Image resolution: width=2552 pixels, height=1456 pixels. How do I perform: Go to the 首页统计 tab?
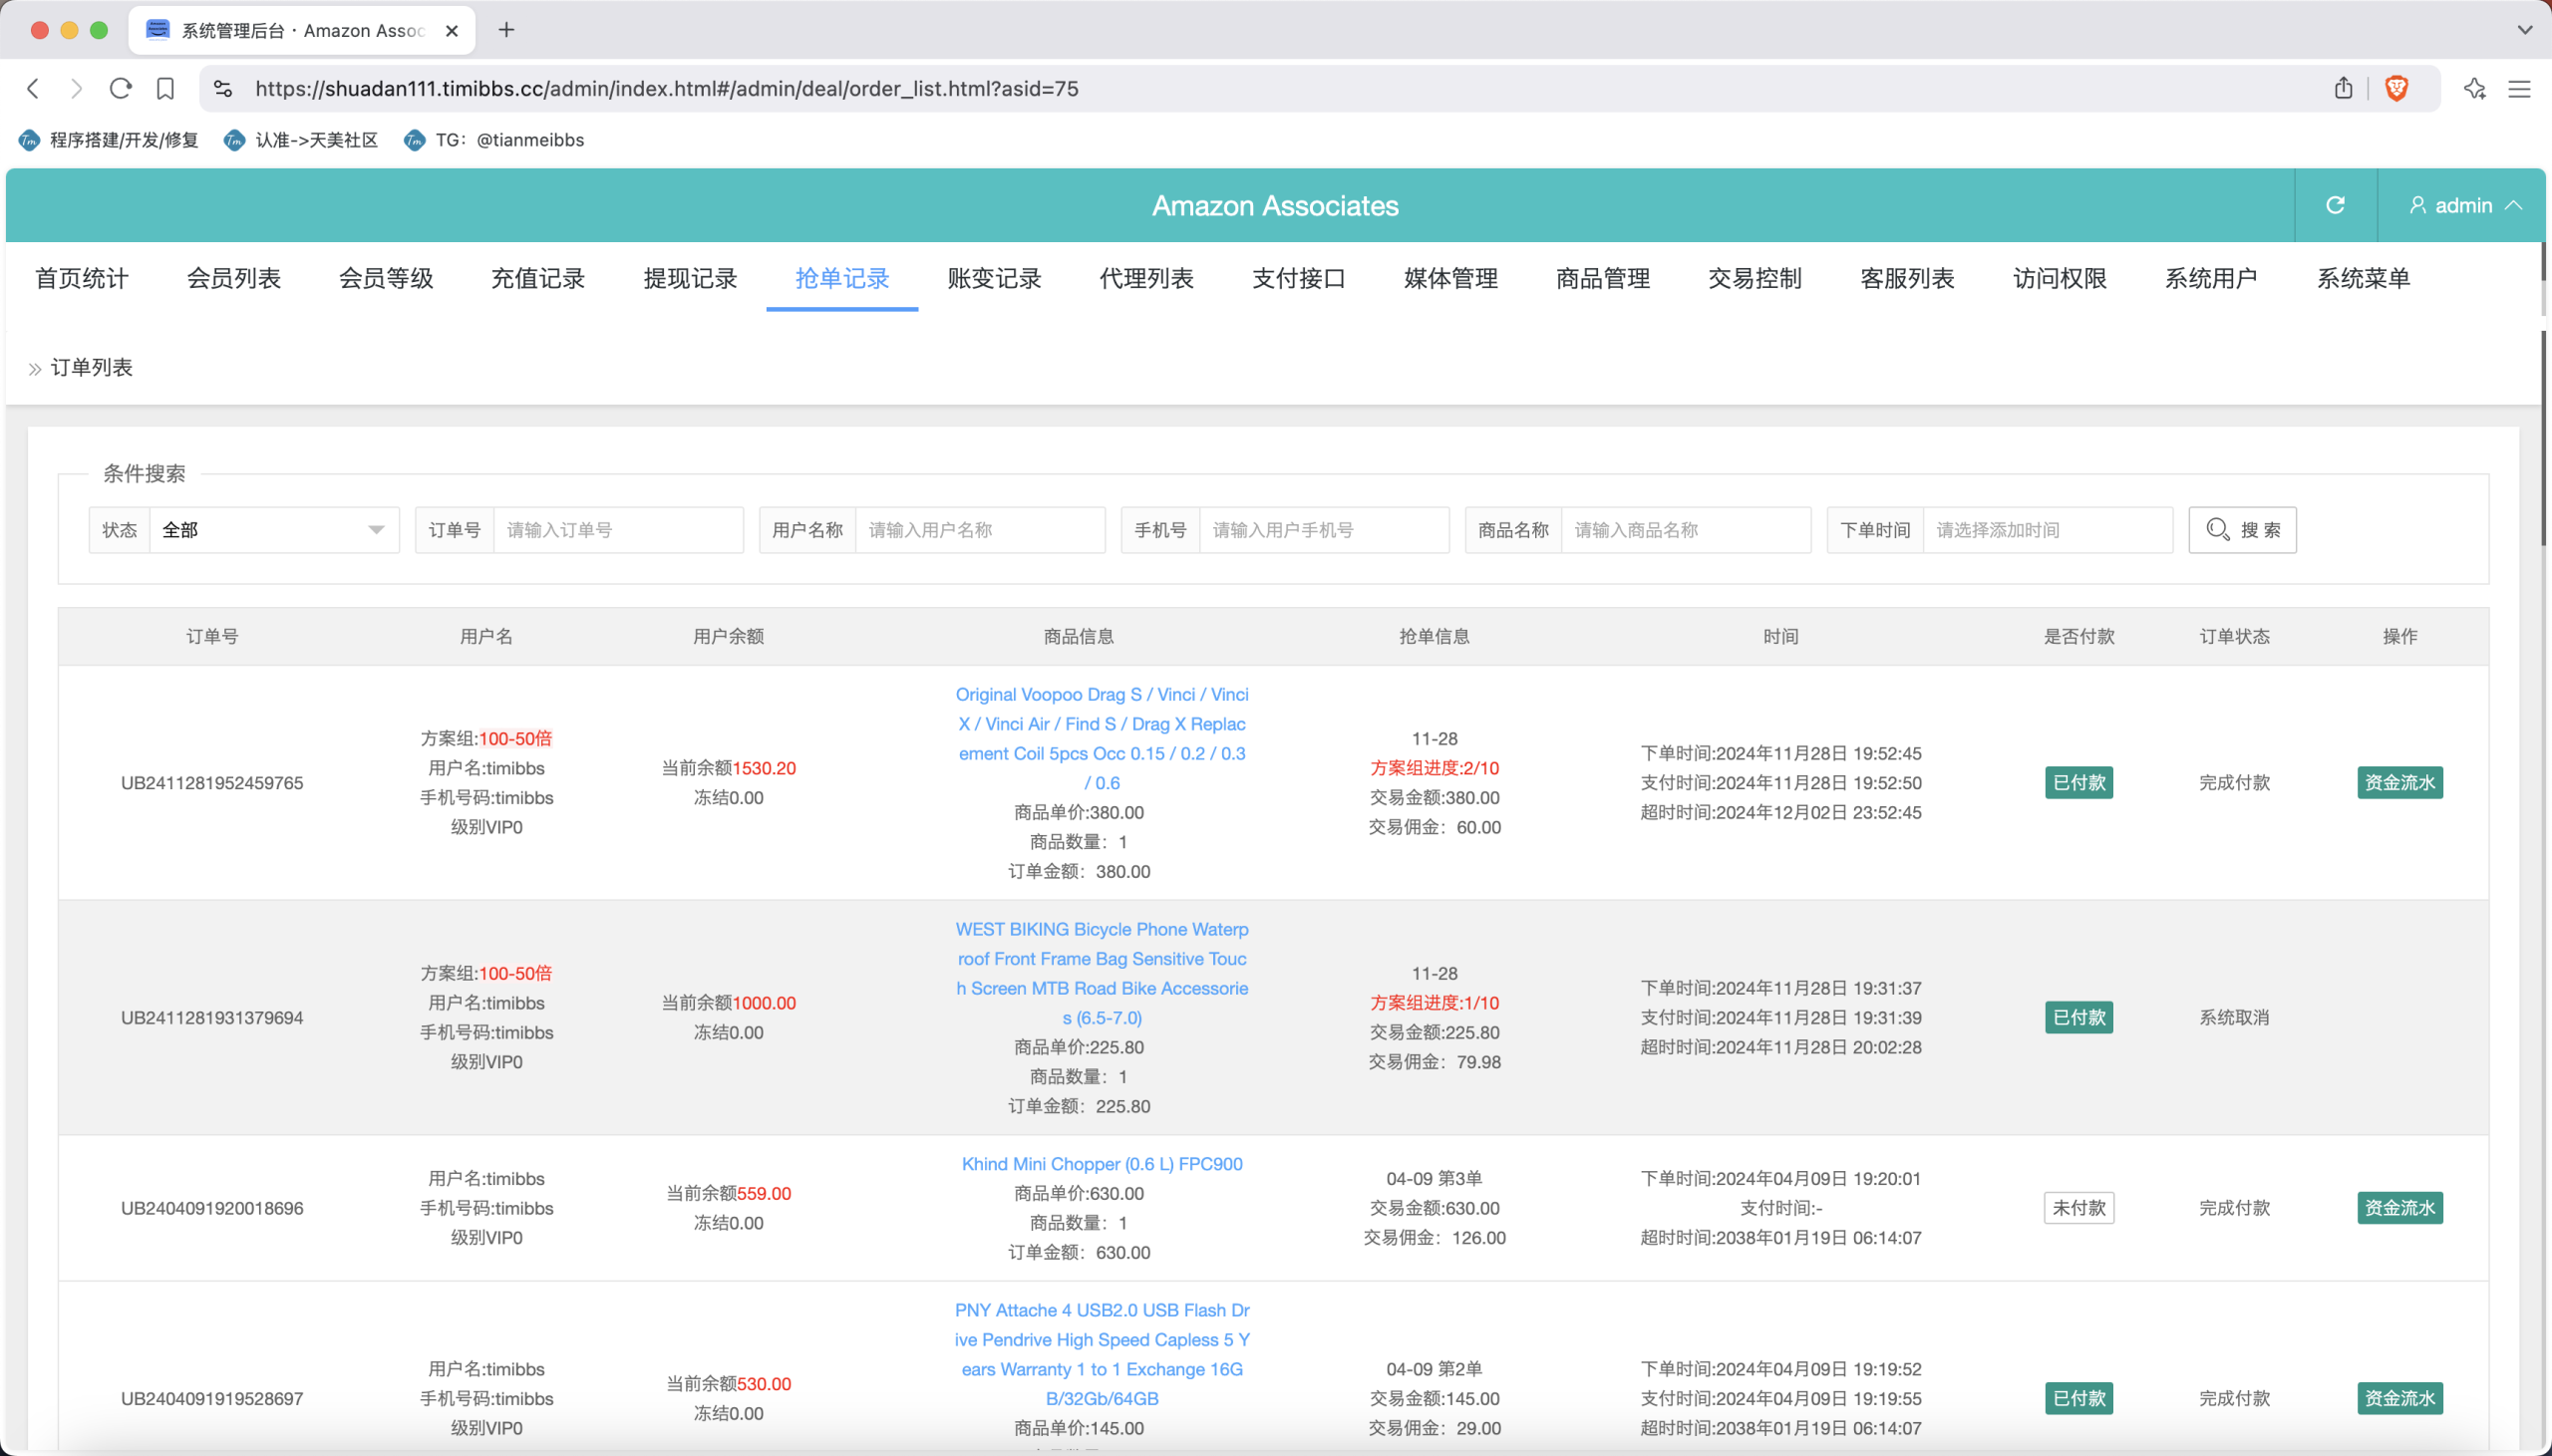[x=82, y=278]
